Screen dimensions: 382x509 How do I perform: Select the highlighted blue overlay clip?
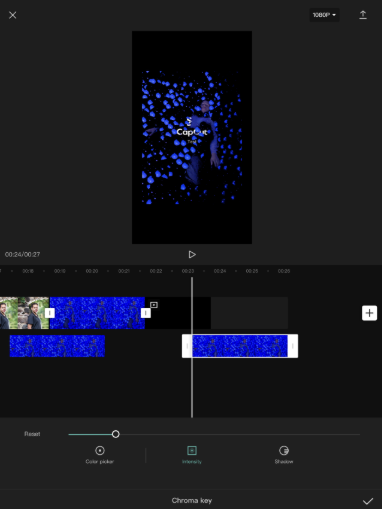coord(240,346)
